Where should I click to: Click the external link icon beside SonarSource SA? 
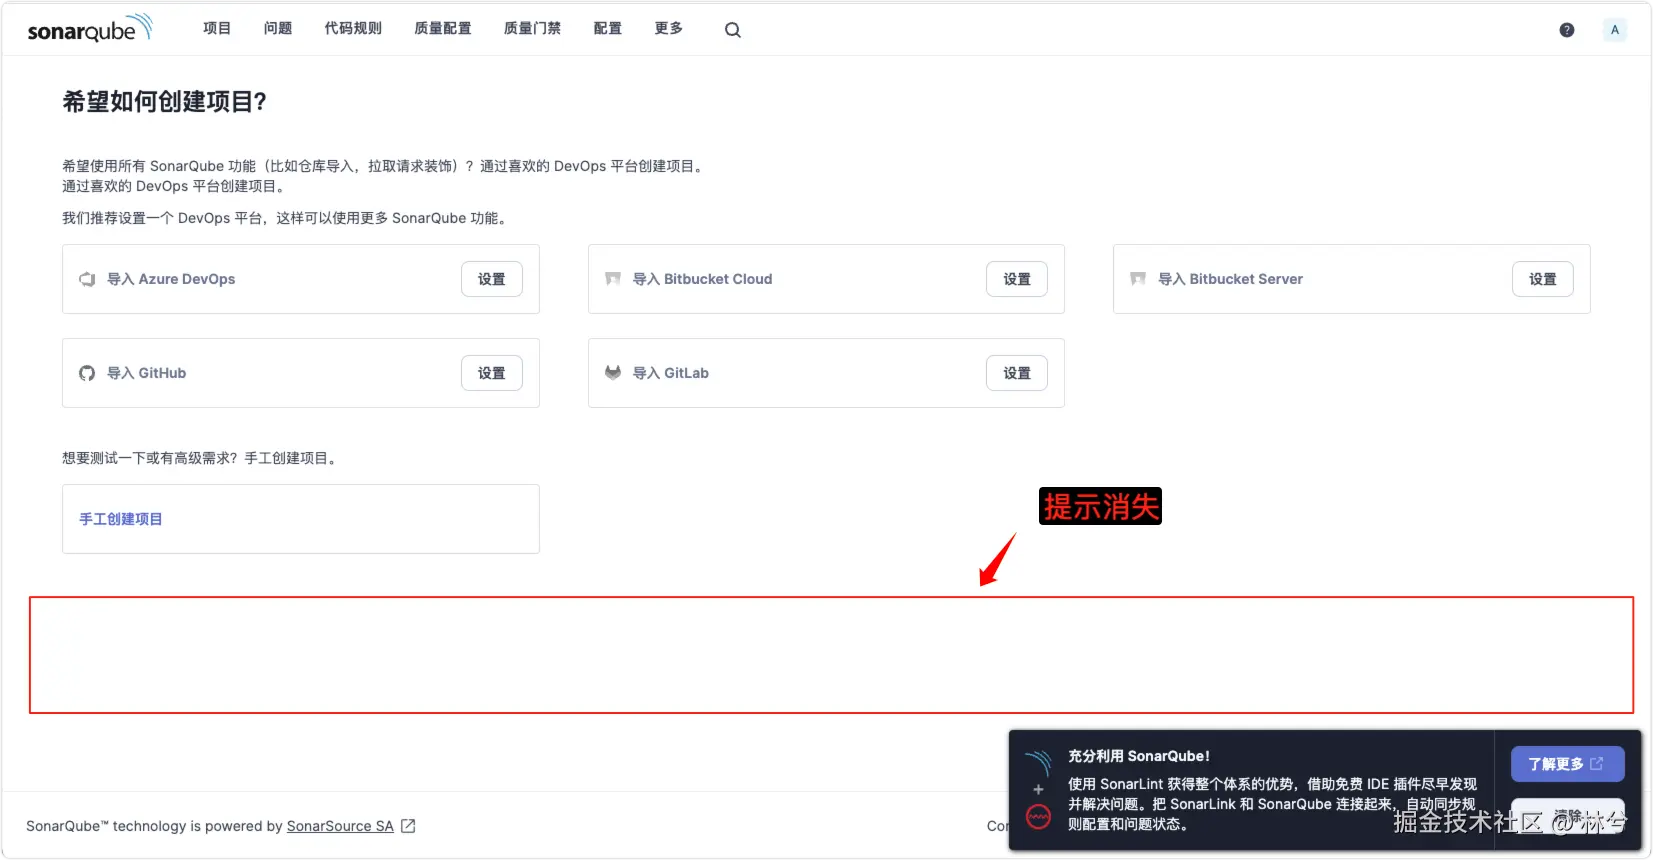[408, 826]
